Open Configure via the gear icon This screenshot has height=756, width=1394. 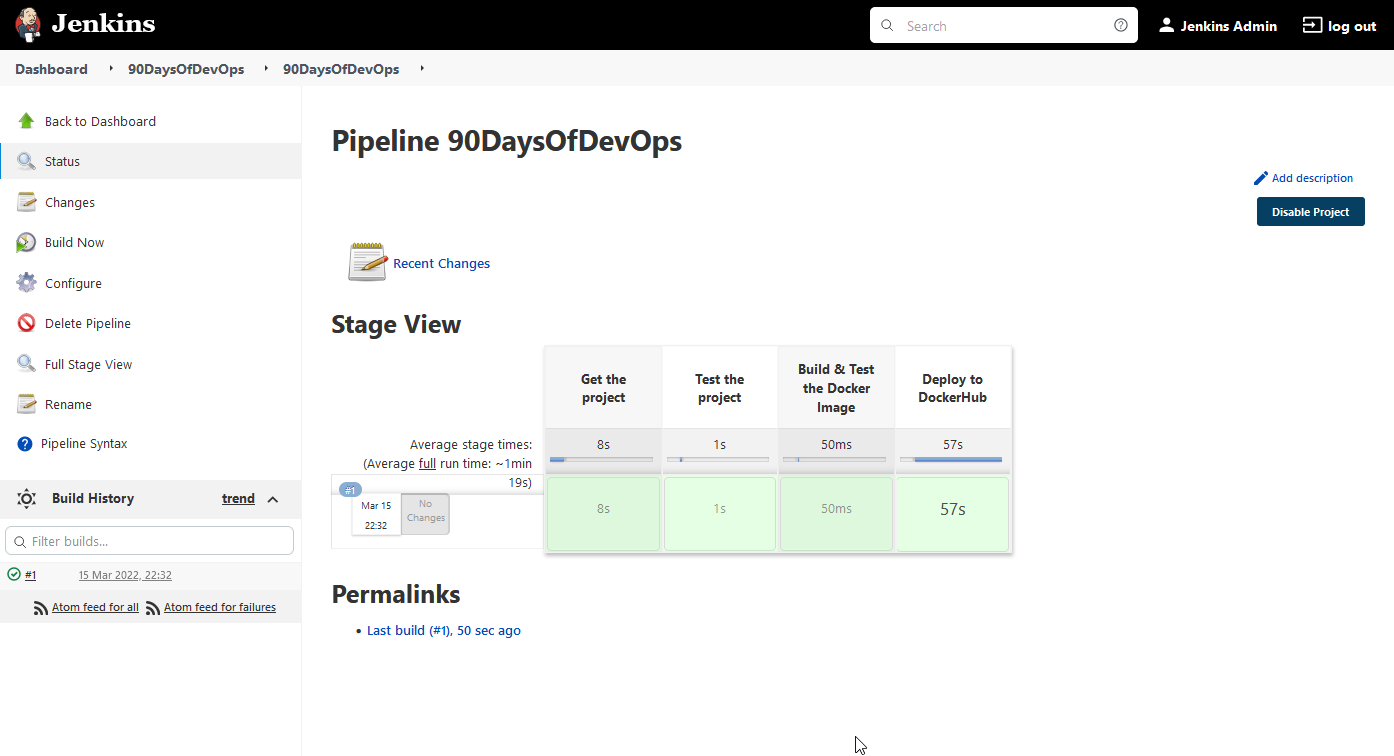click(27, 283)
